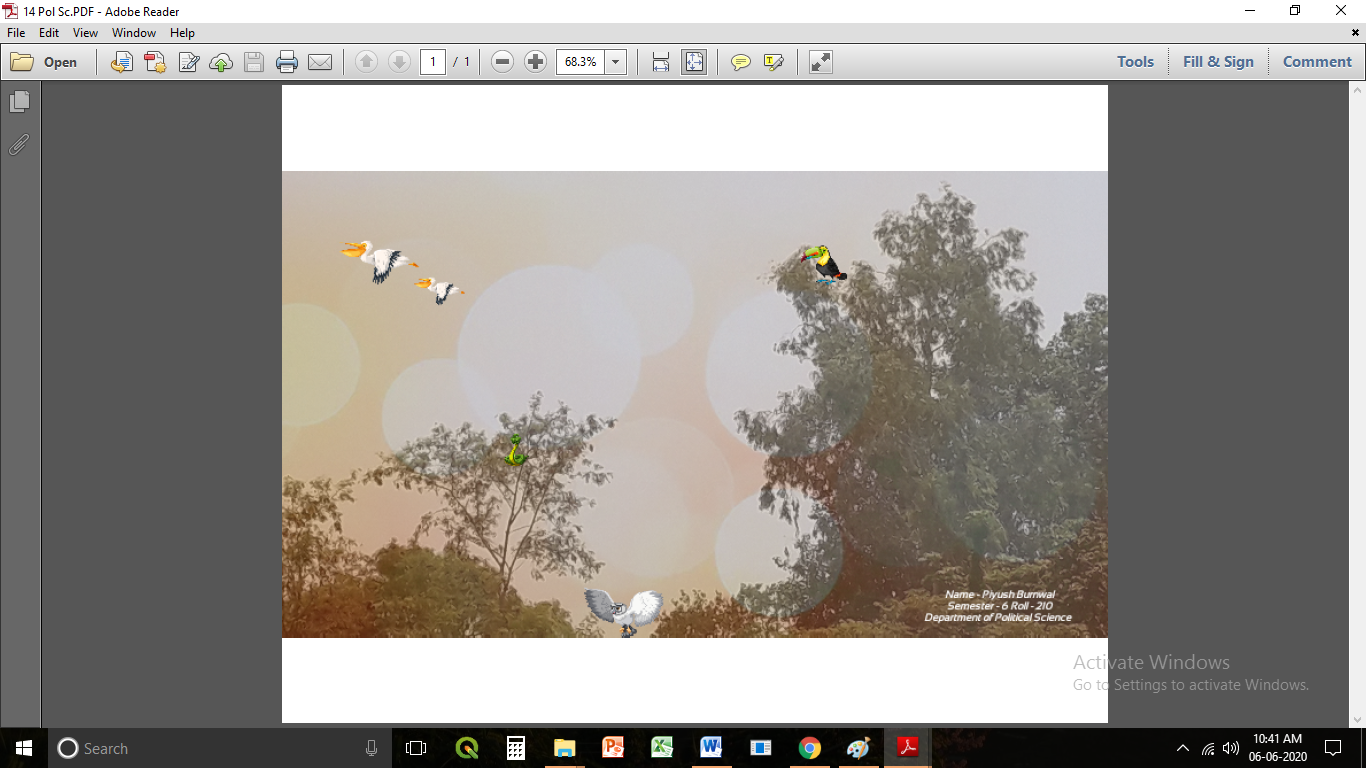Toggle fit to window width scrolling

tap(661, 62)
